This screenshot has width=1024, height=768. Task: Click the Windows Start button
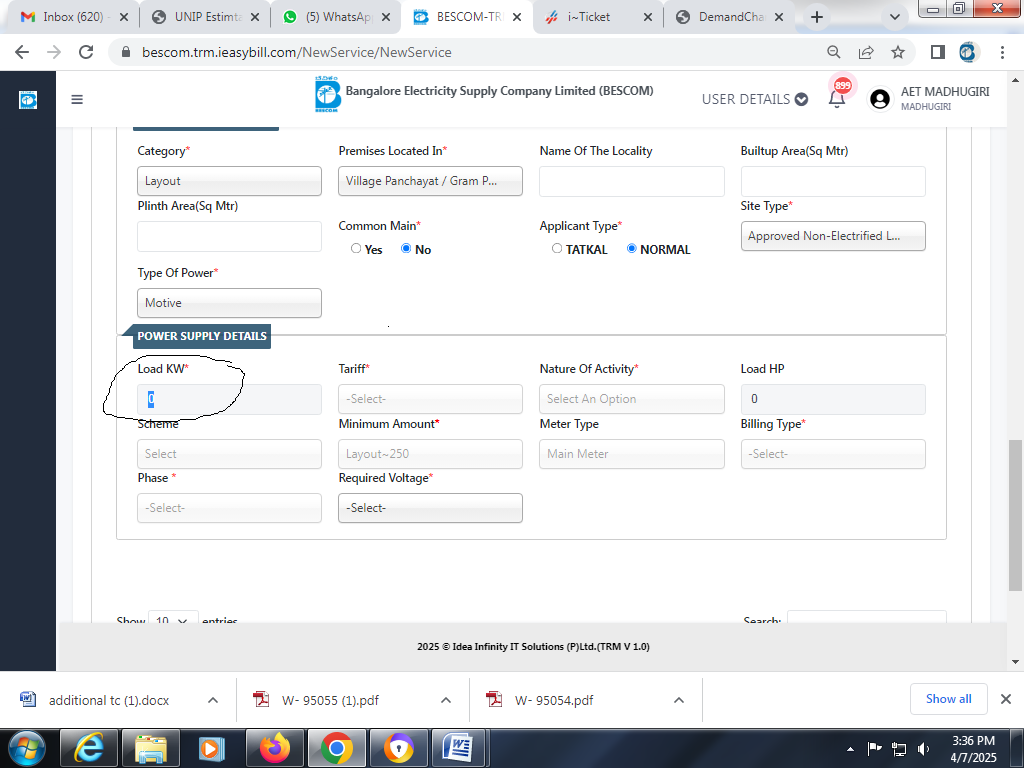click(x=27, y=748)
